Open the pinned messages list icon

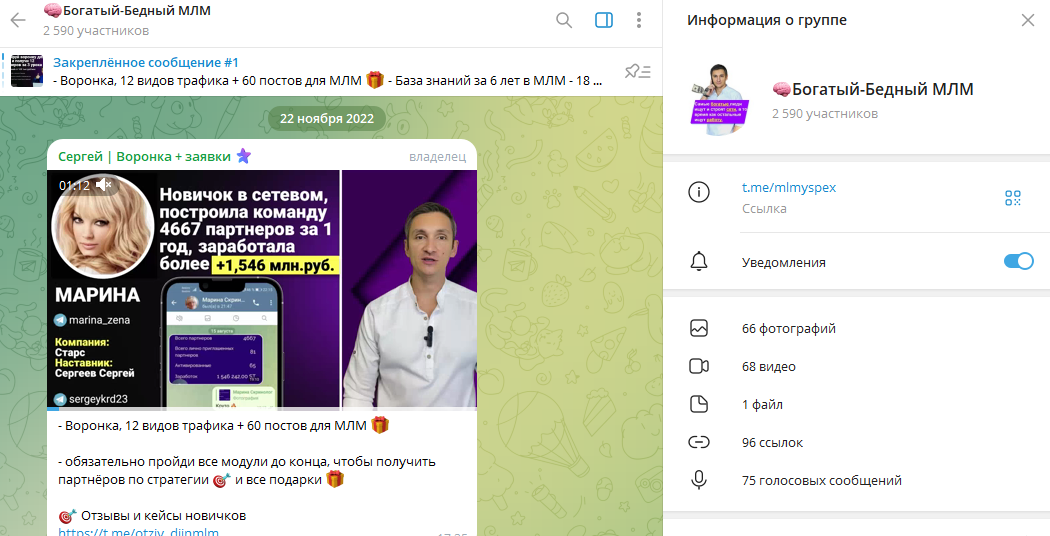click(638, 72)
